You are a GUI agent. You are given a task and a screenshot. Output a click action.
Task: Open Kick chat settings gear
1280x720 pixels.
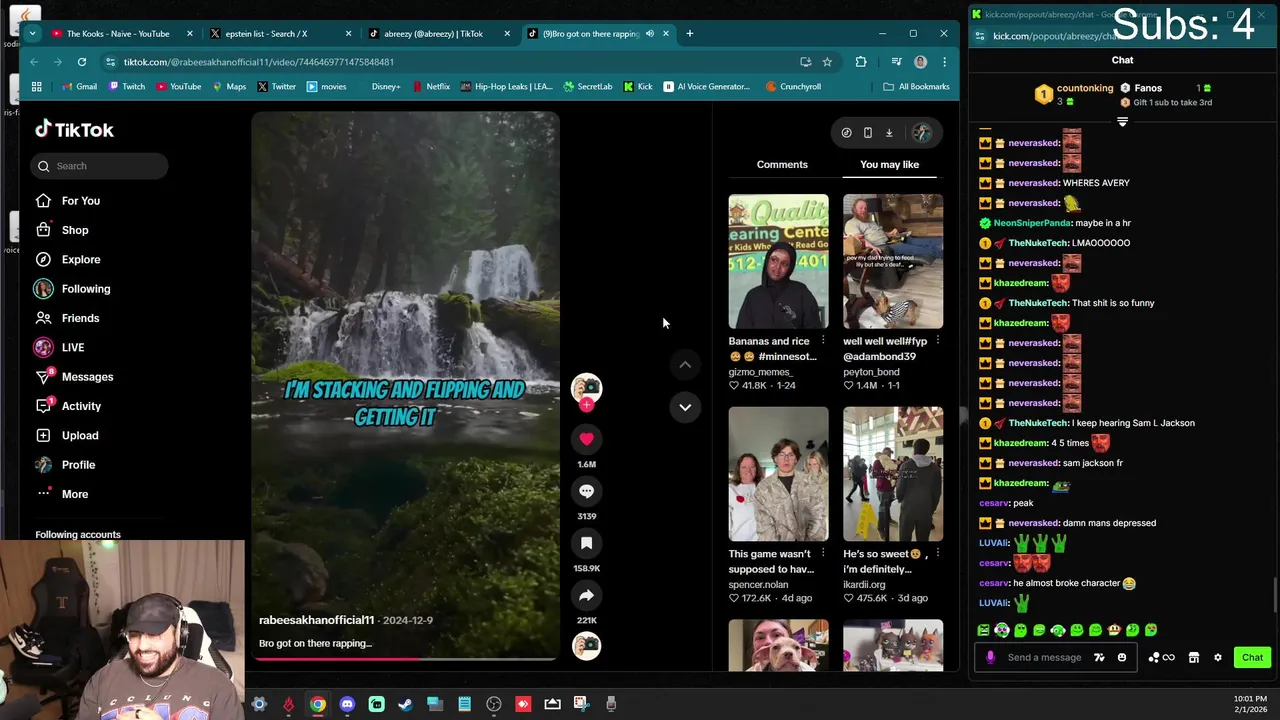(1217, 657)
